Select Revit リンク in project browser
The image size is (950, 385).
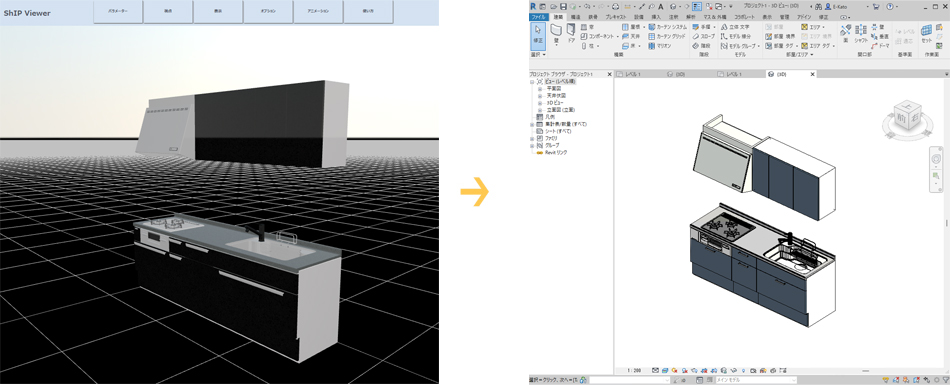tap(556, 153)
